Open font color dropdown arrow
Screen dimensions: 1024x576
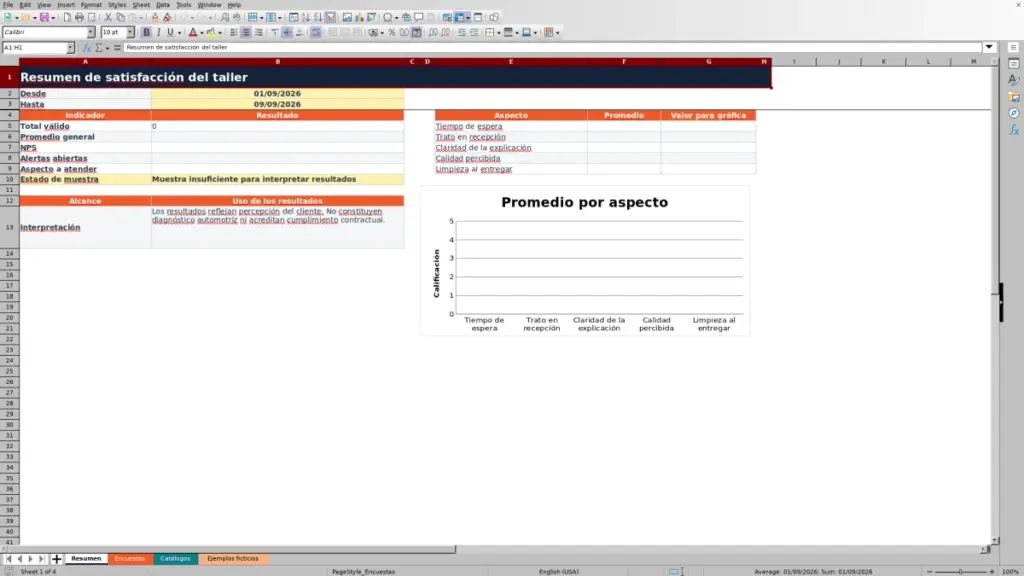pyautogui.click(x=202, y=33)
